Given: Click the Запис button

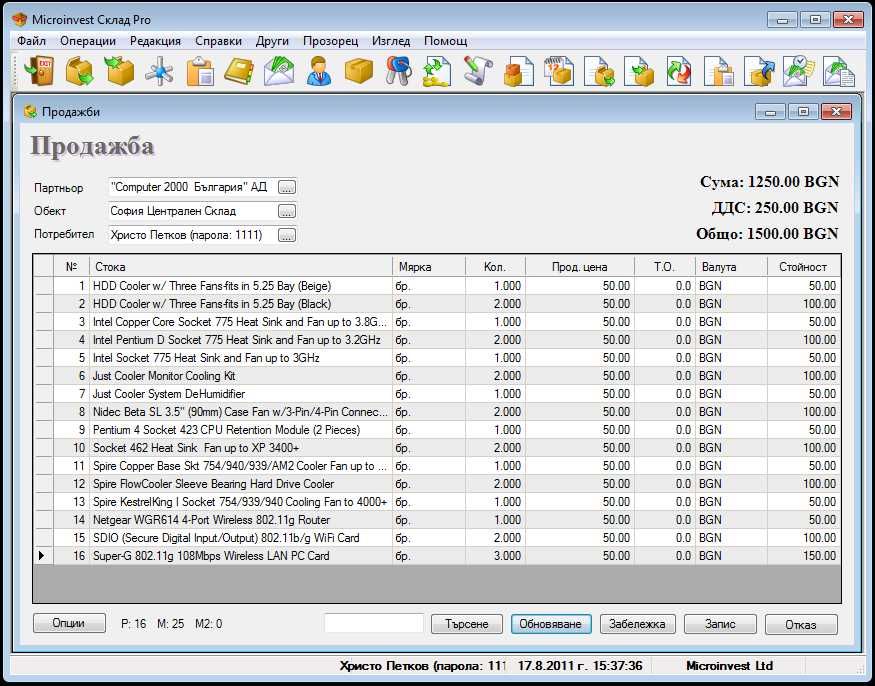Looking at the screenshot, I should (x=720, y=624).
